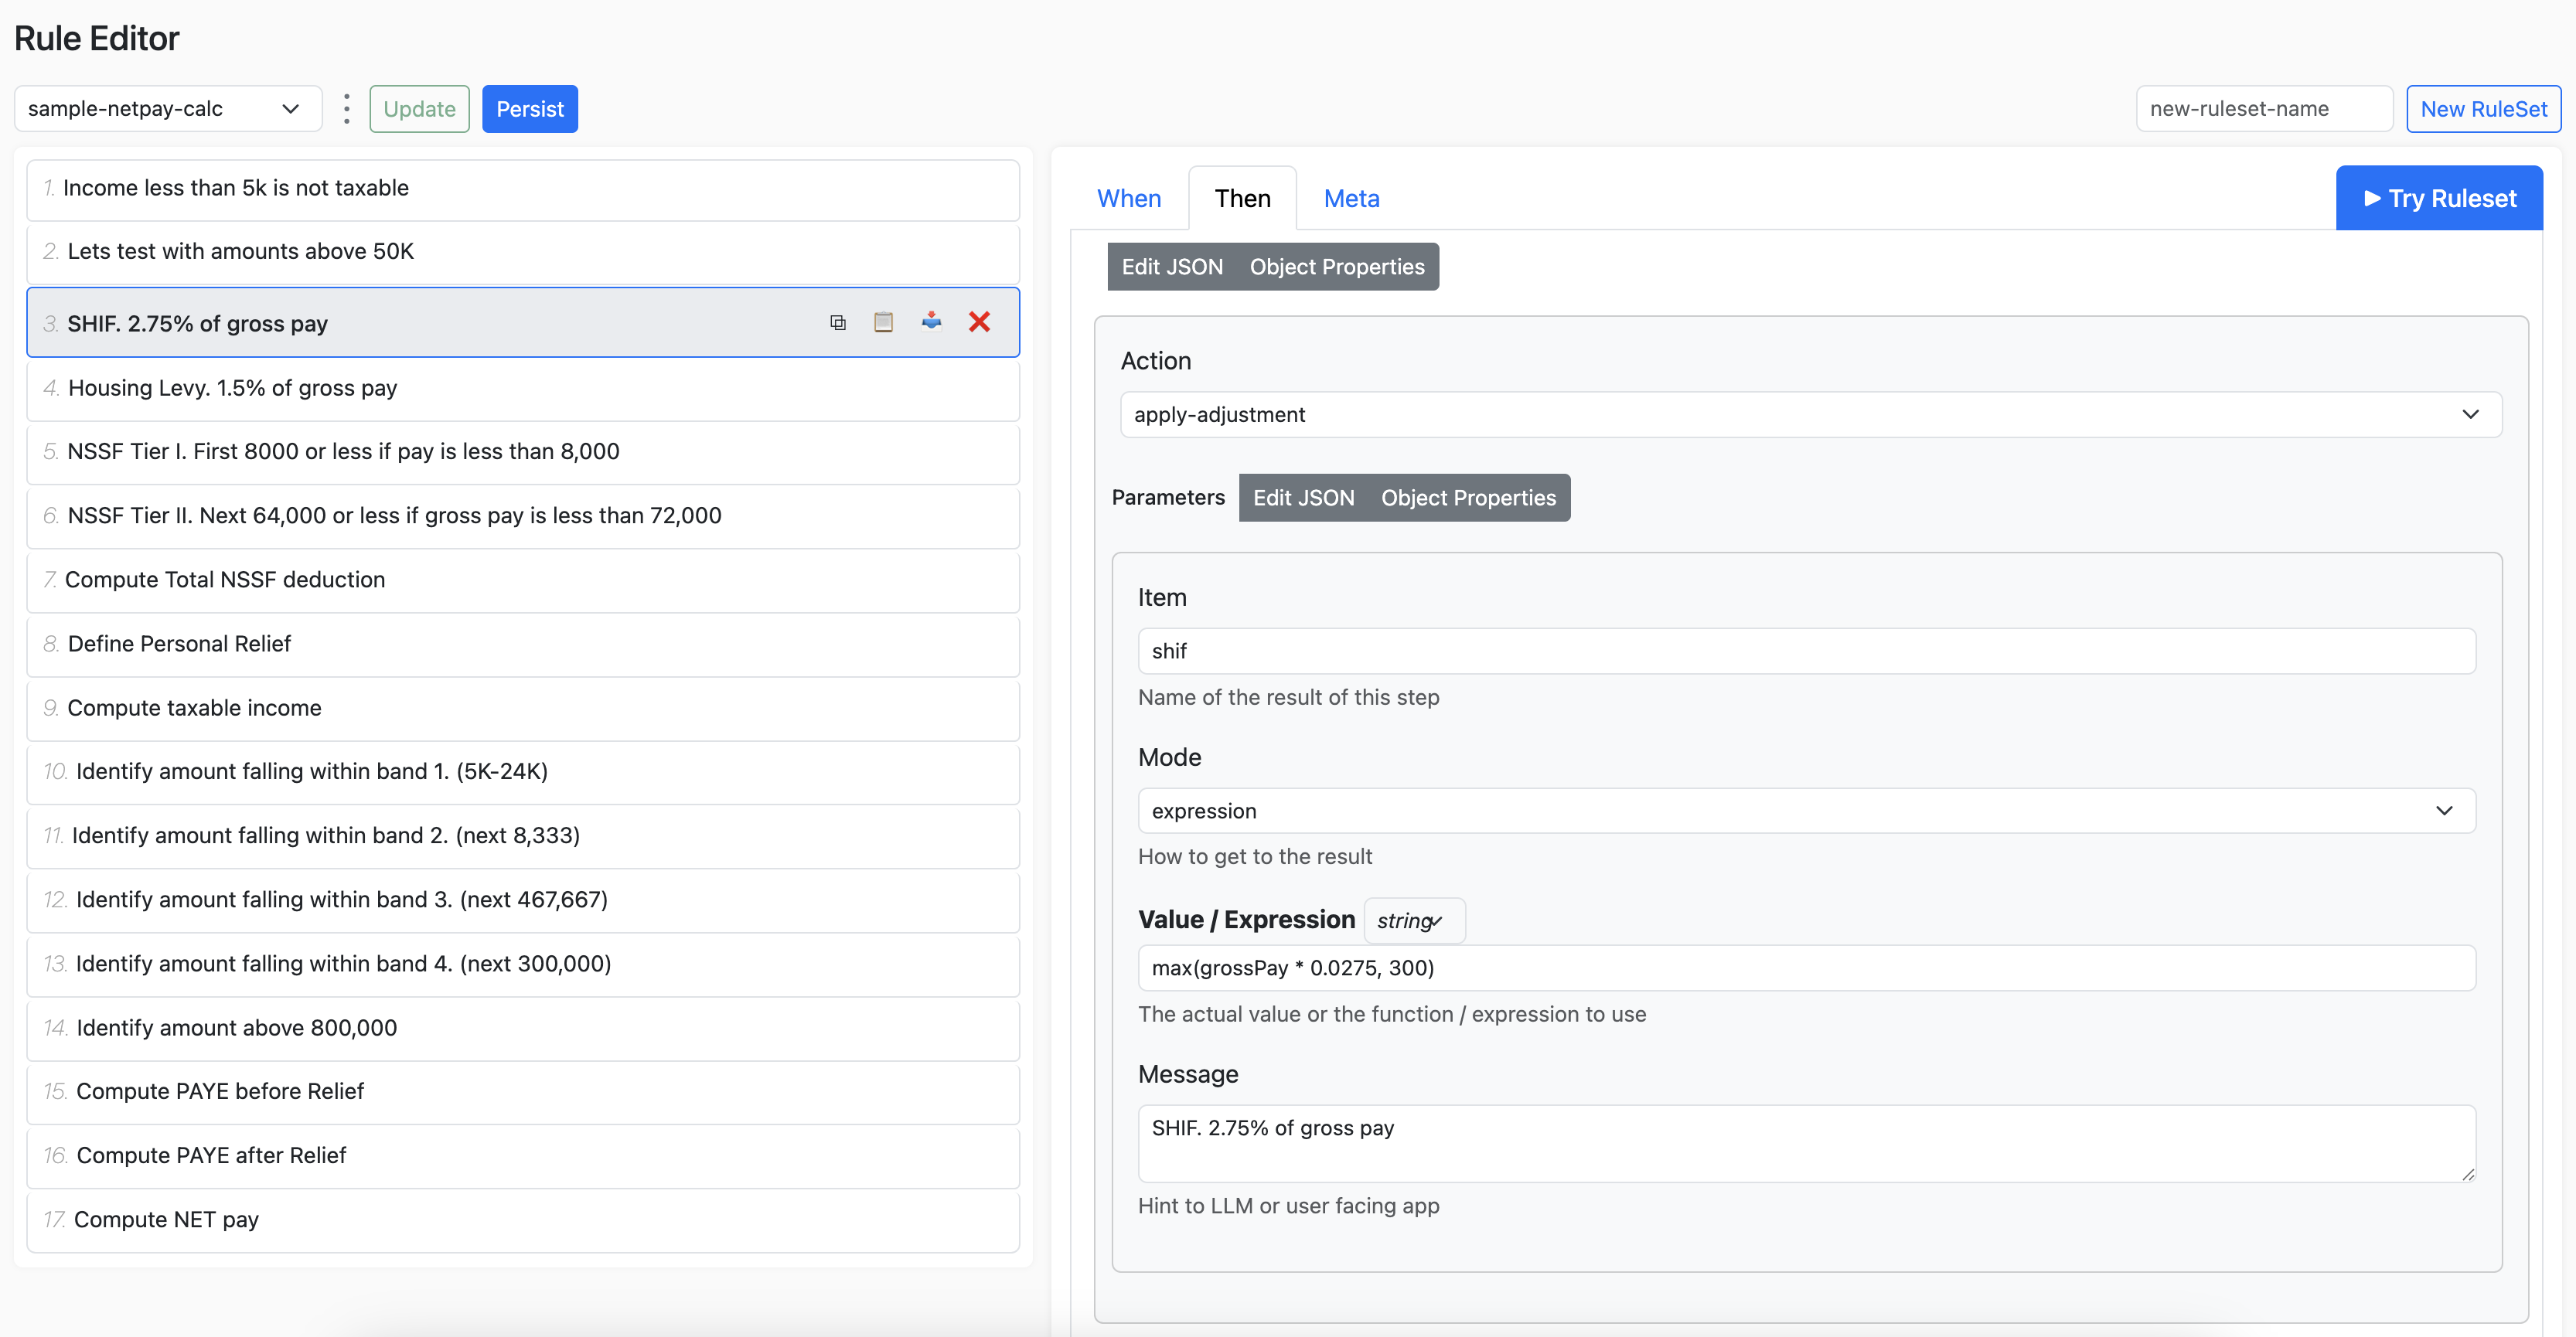This screenshot has width=2576, height=1337.
Task: Click the clipboard paste icon on SHIF rule
Action: tap(883, 322)
